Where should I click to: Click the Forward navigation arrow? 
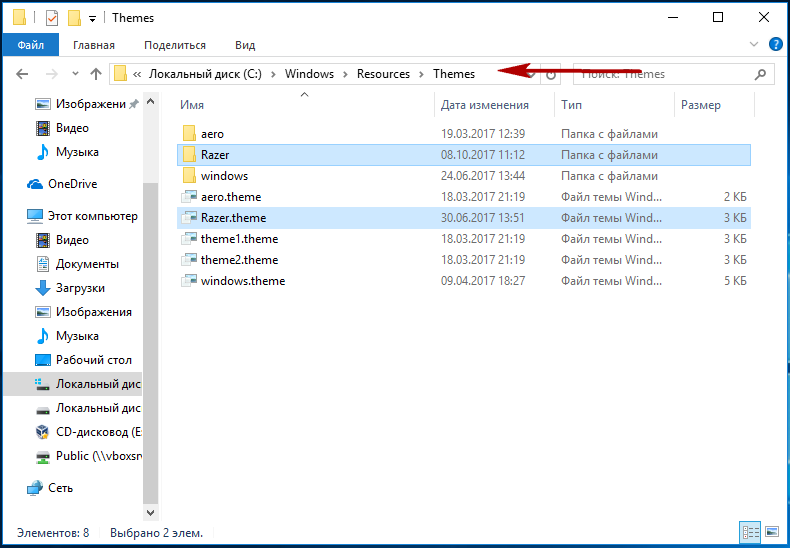click(x=51, y=74)
